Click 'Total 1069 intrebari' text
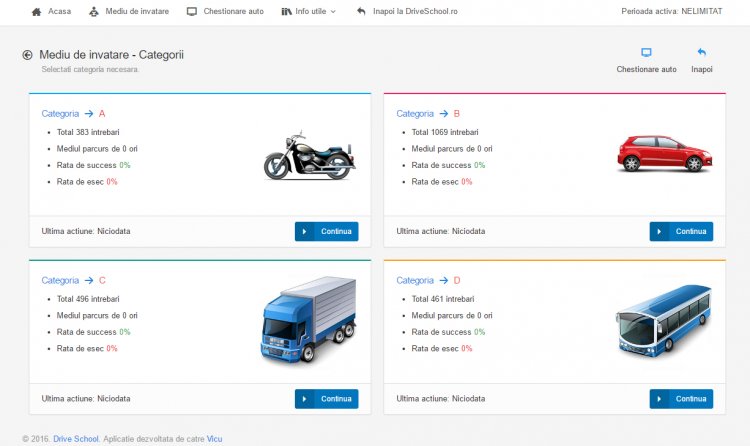 [445, 132]
